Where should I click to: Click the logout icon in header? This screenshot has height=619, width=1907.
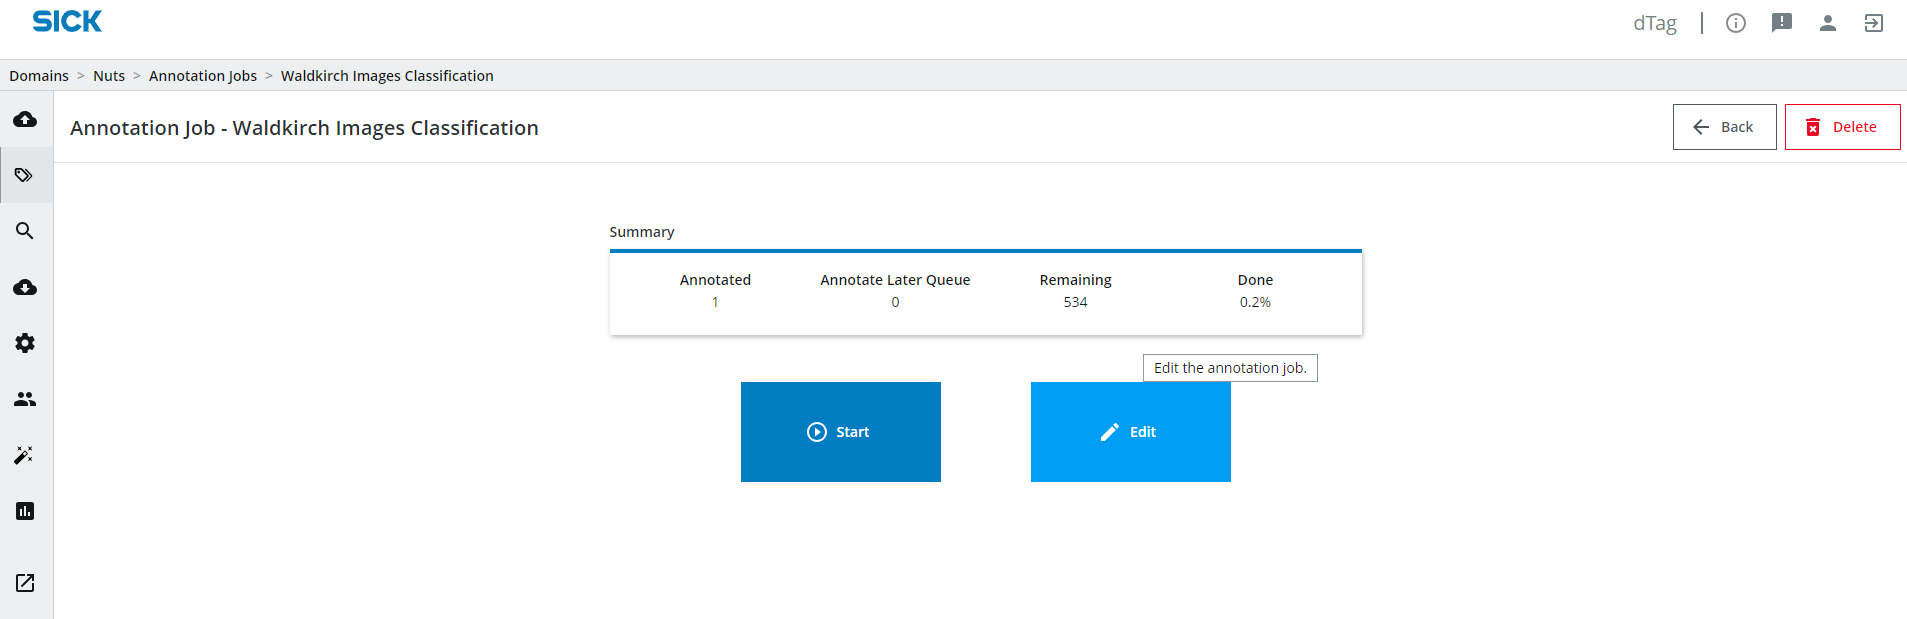1874,23
